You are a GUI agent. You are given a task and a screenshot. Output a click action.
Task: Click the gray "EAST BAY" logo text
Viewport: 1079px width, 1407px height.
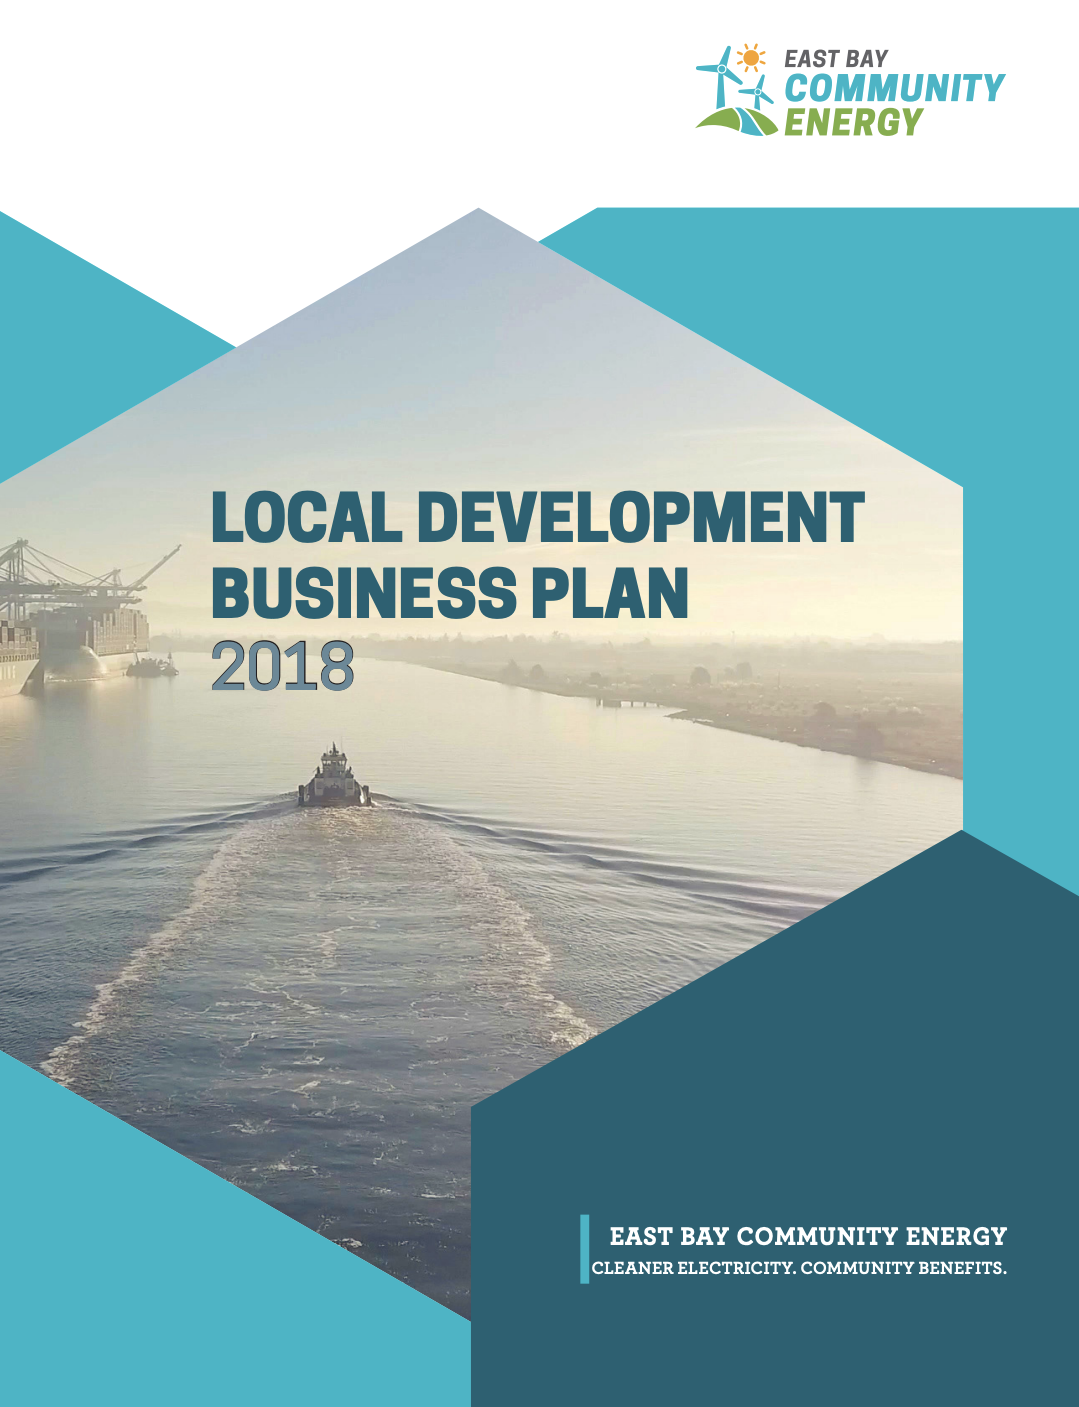[836, 59]
